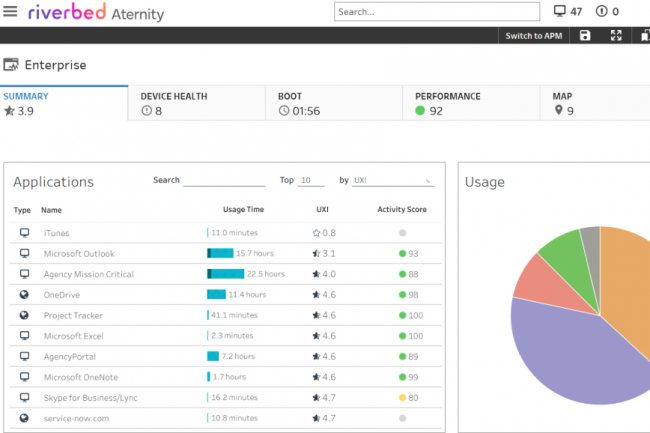Click the Applications search field
Viewport: 650px width, 433px height.
click(224, 181)
